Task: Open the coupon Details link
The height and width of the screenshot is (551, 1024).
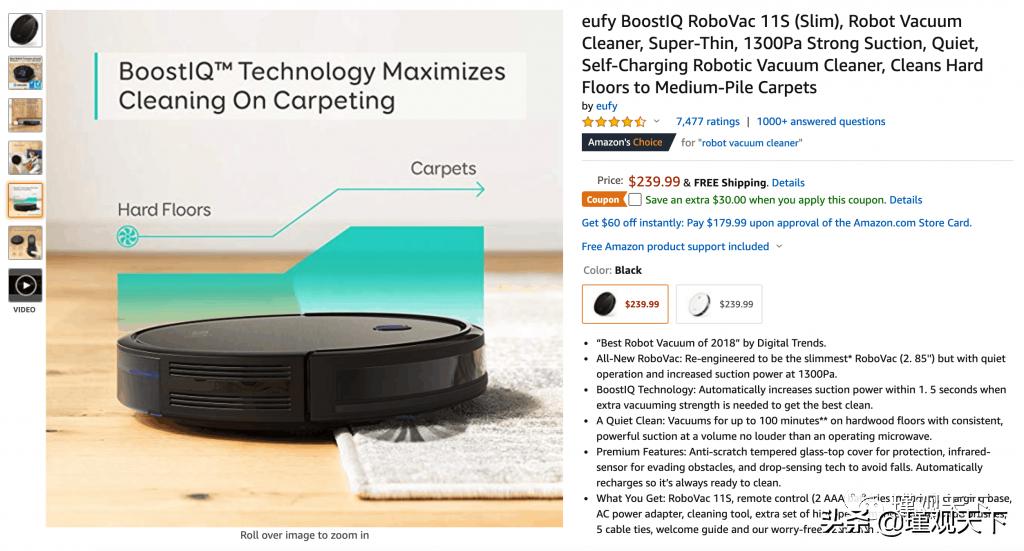Action: [x=905, y=200]
